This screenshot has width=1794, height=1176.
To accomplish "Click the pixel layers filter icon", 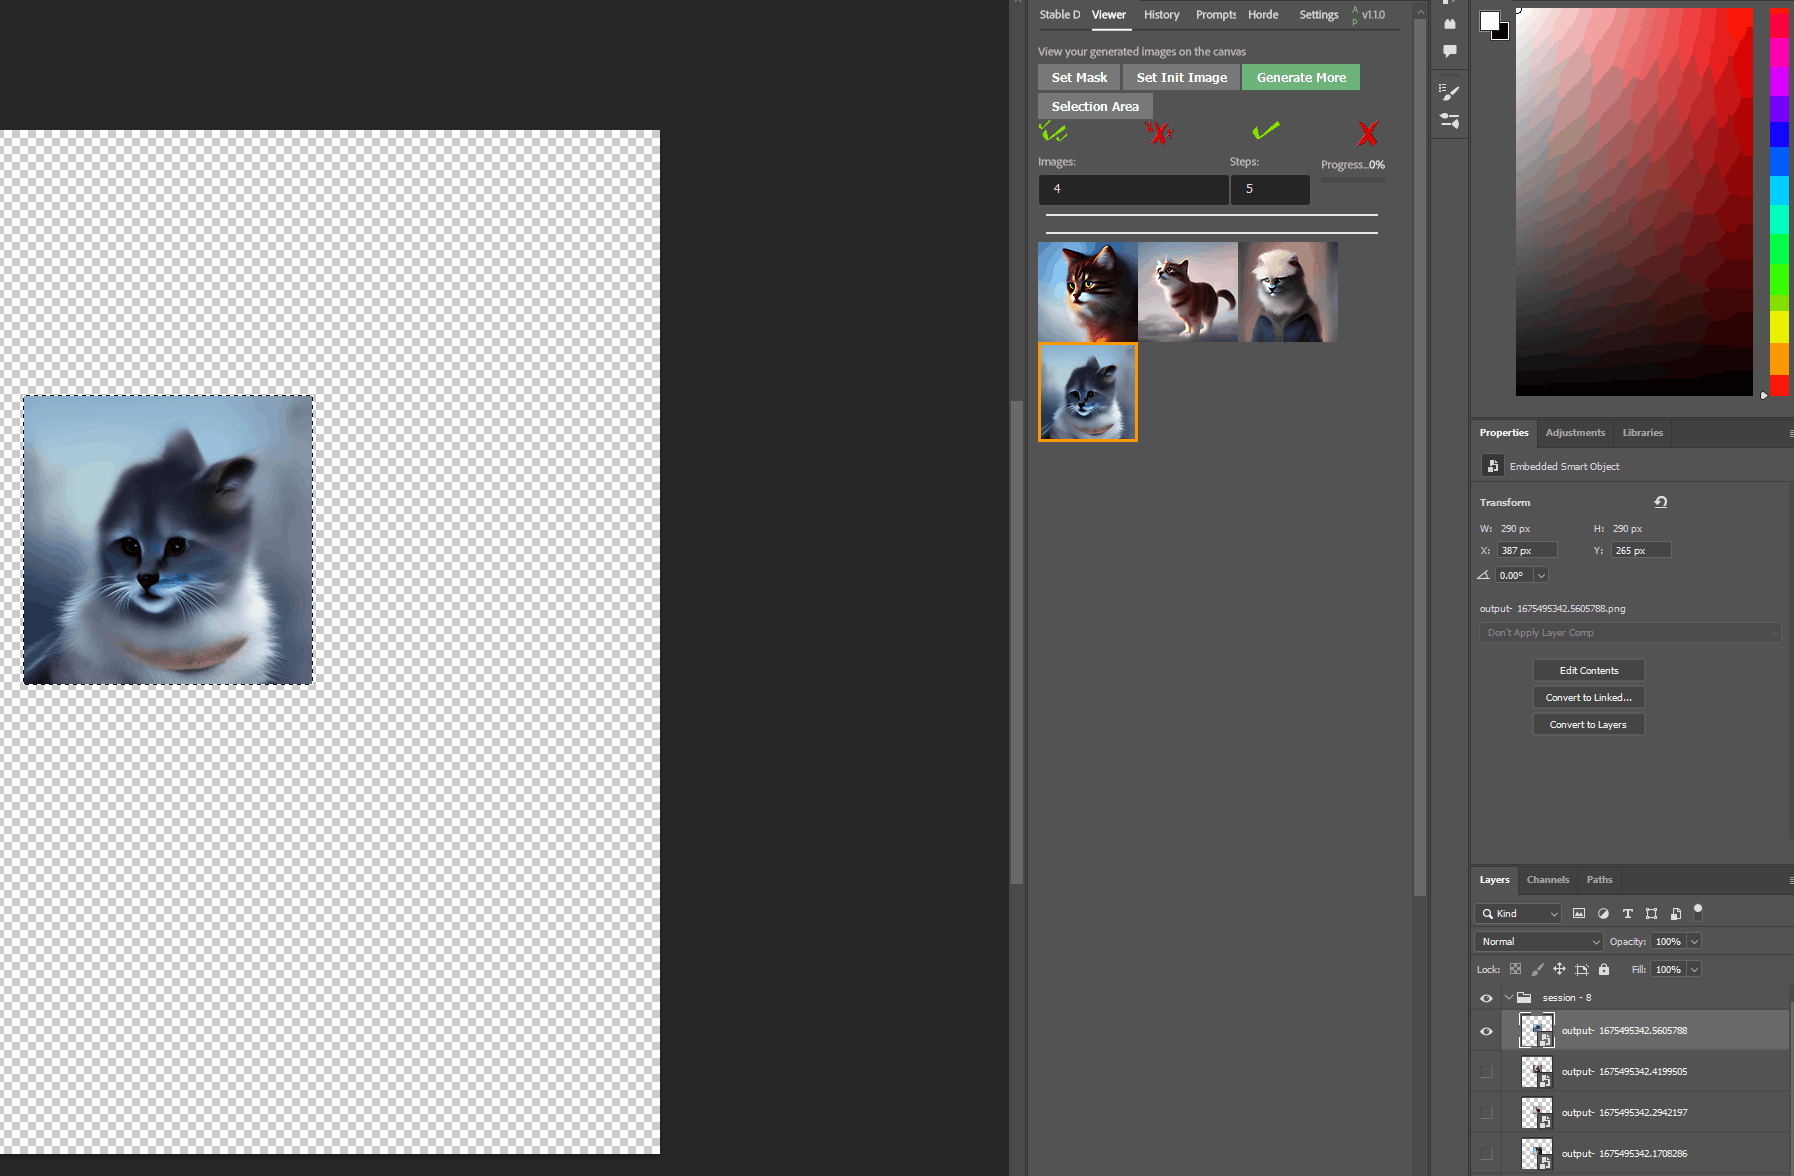I will [x=1580, y=913].
